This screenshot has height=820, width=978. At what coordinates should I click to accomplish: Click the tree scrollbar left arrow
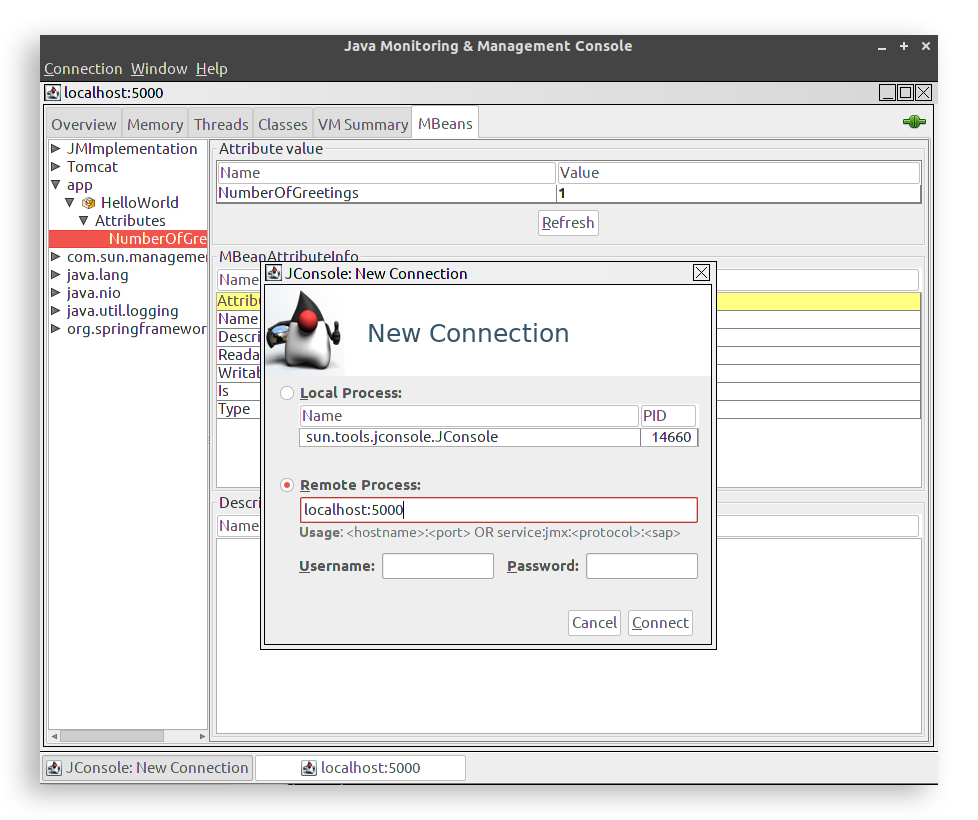point(54,736)
